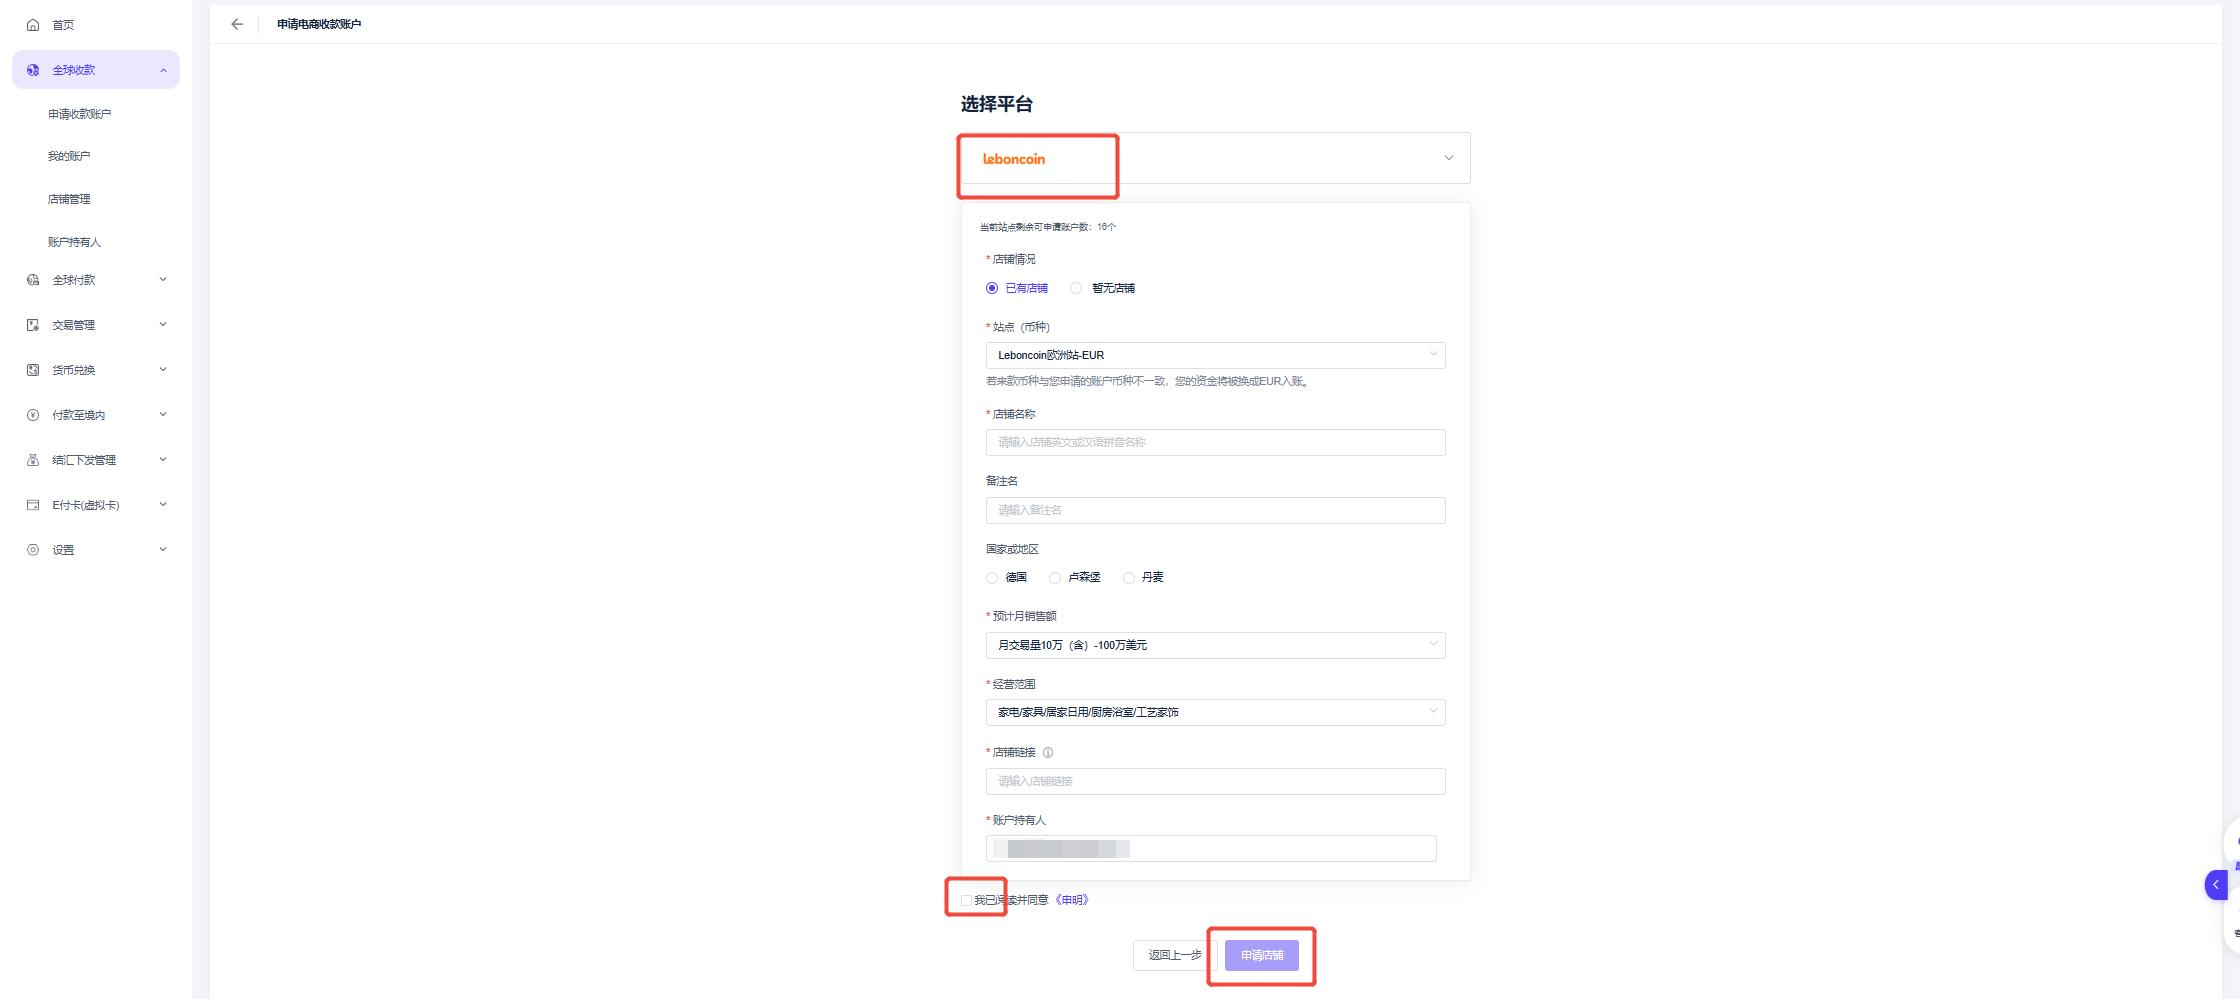
Task: Click the home icon in sidebar
Action: click(x=33, y=25)
